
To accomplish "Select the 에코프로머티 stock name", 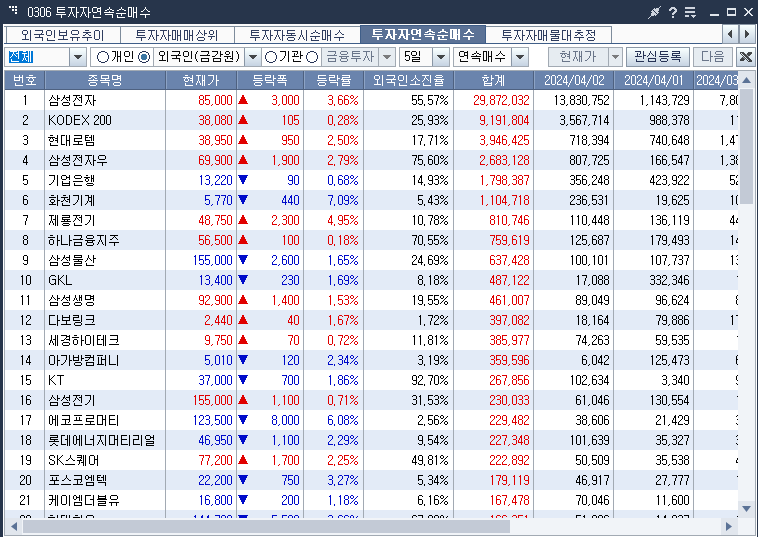I will (84, 421).
